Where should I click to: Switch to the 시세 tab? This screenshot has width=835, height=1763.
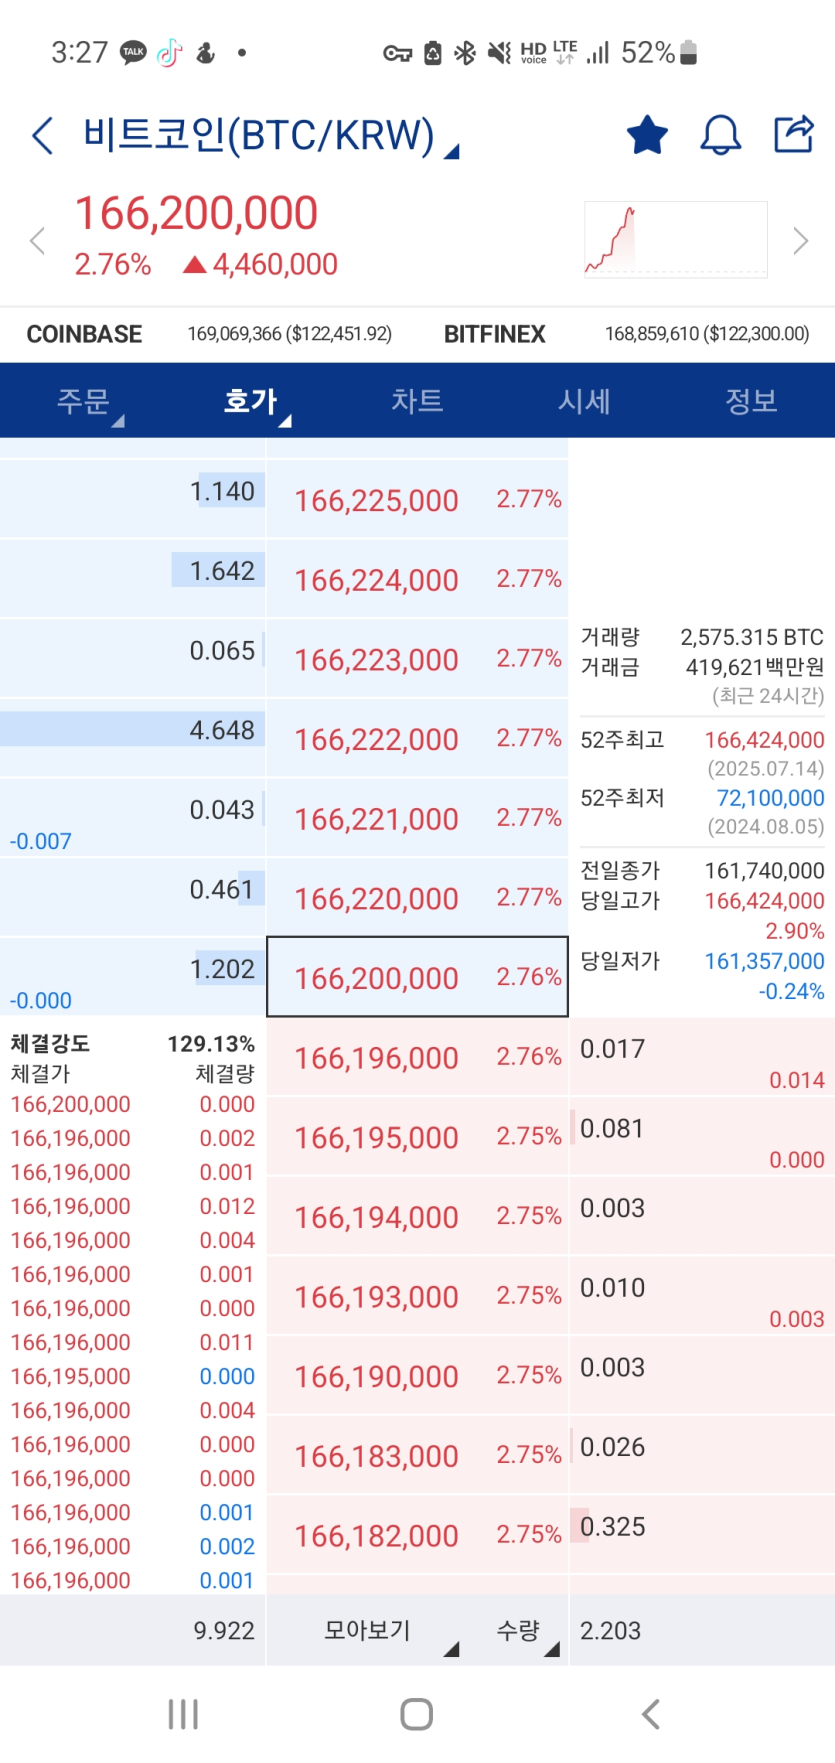[x=584, y=402]
